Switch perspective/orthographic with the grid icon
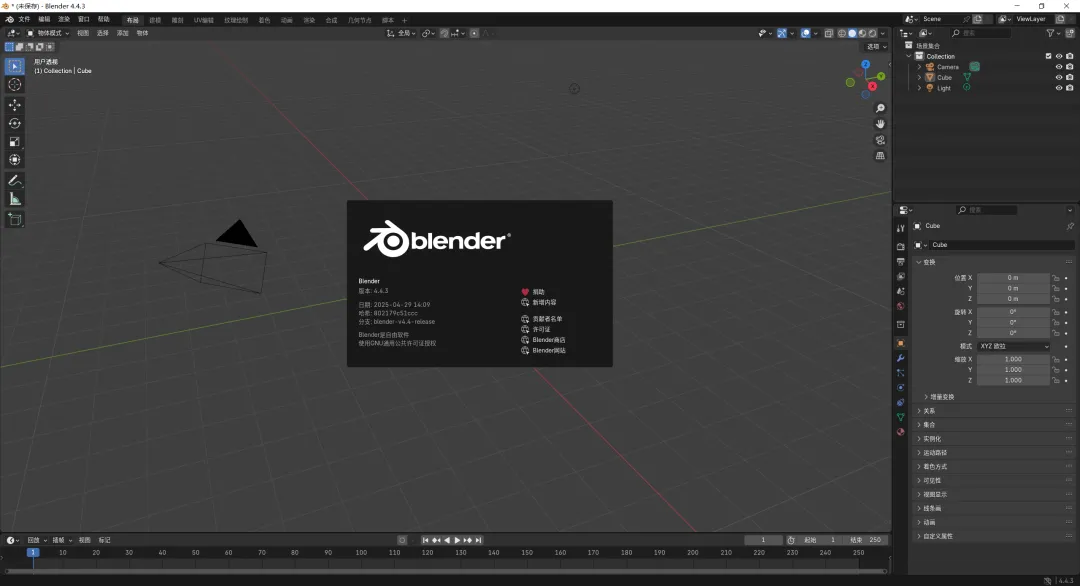 880,156
